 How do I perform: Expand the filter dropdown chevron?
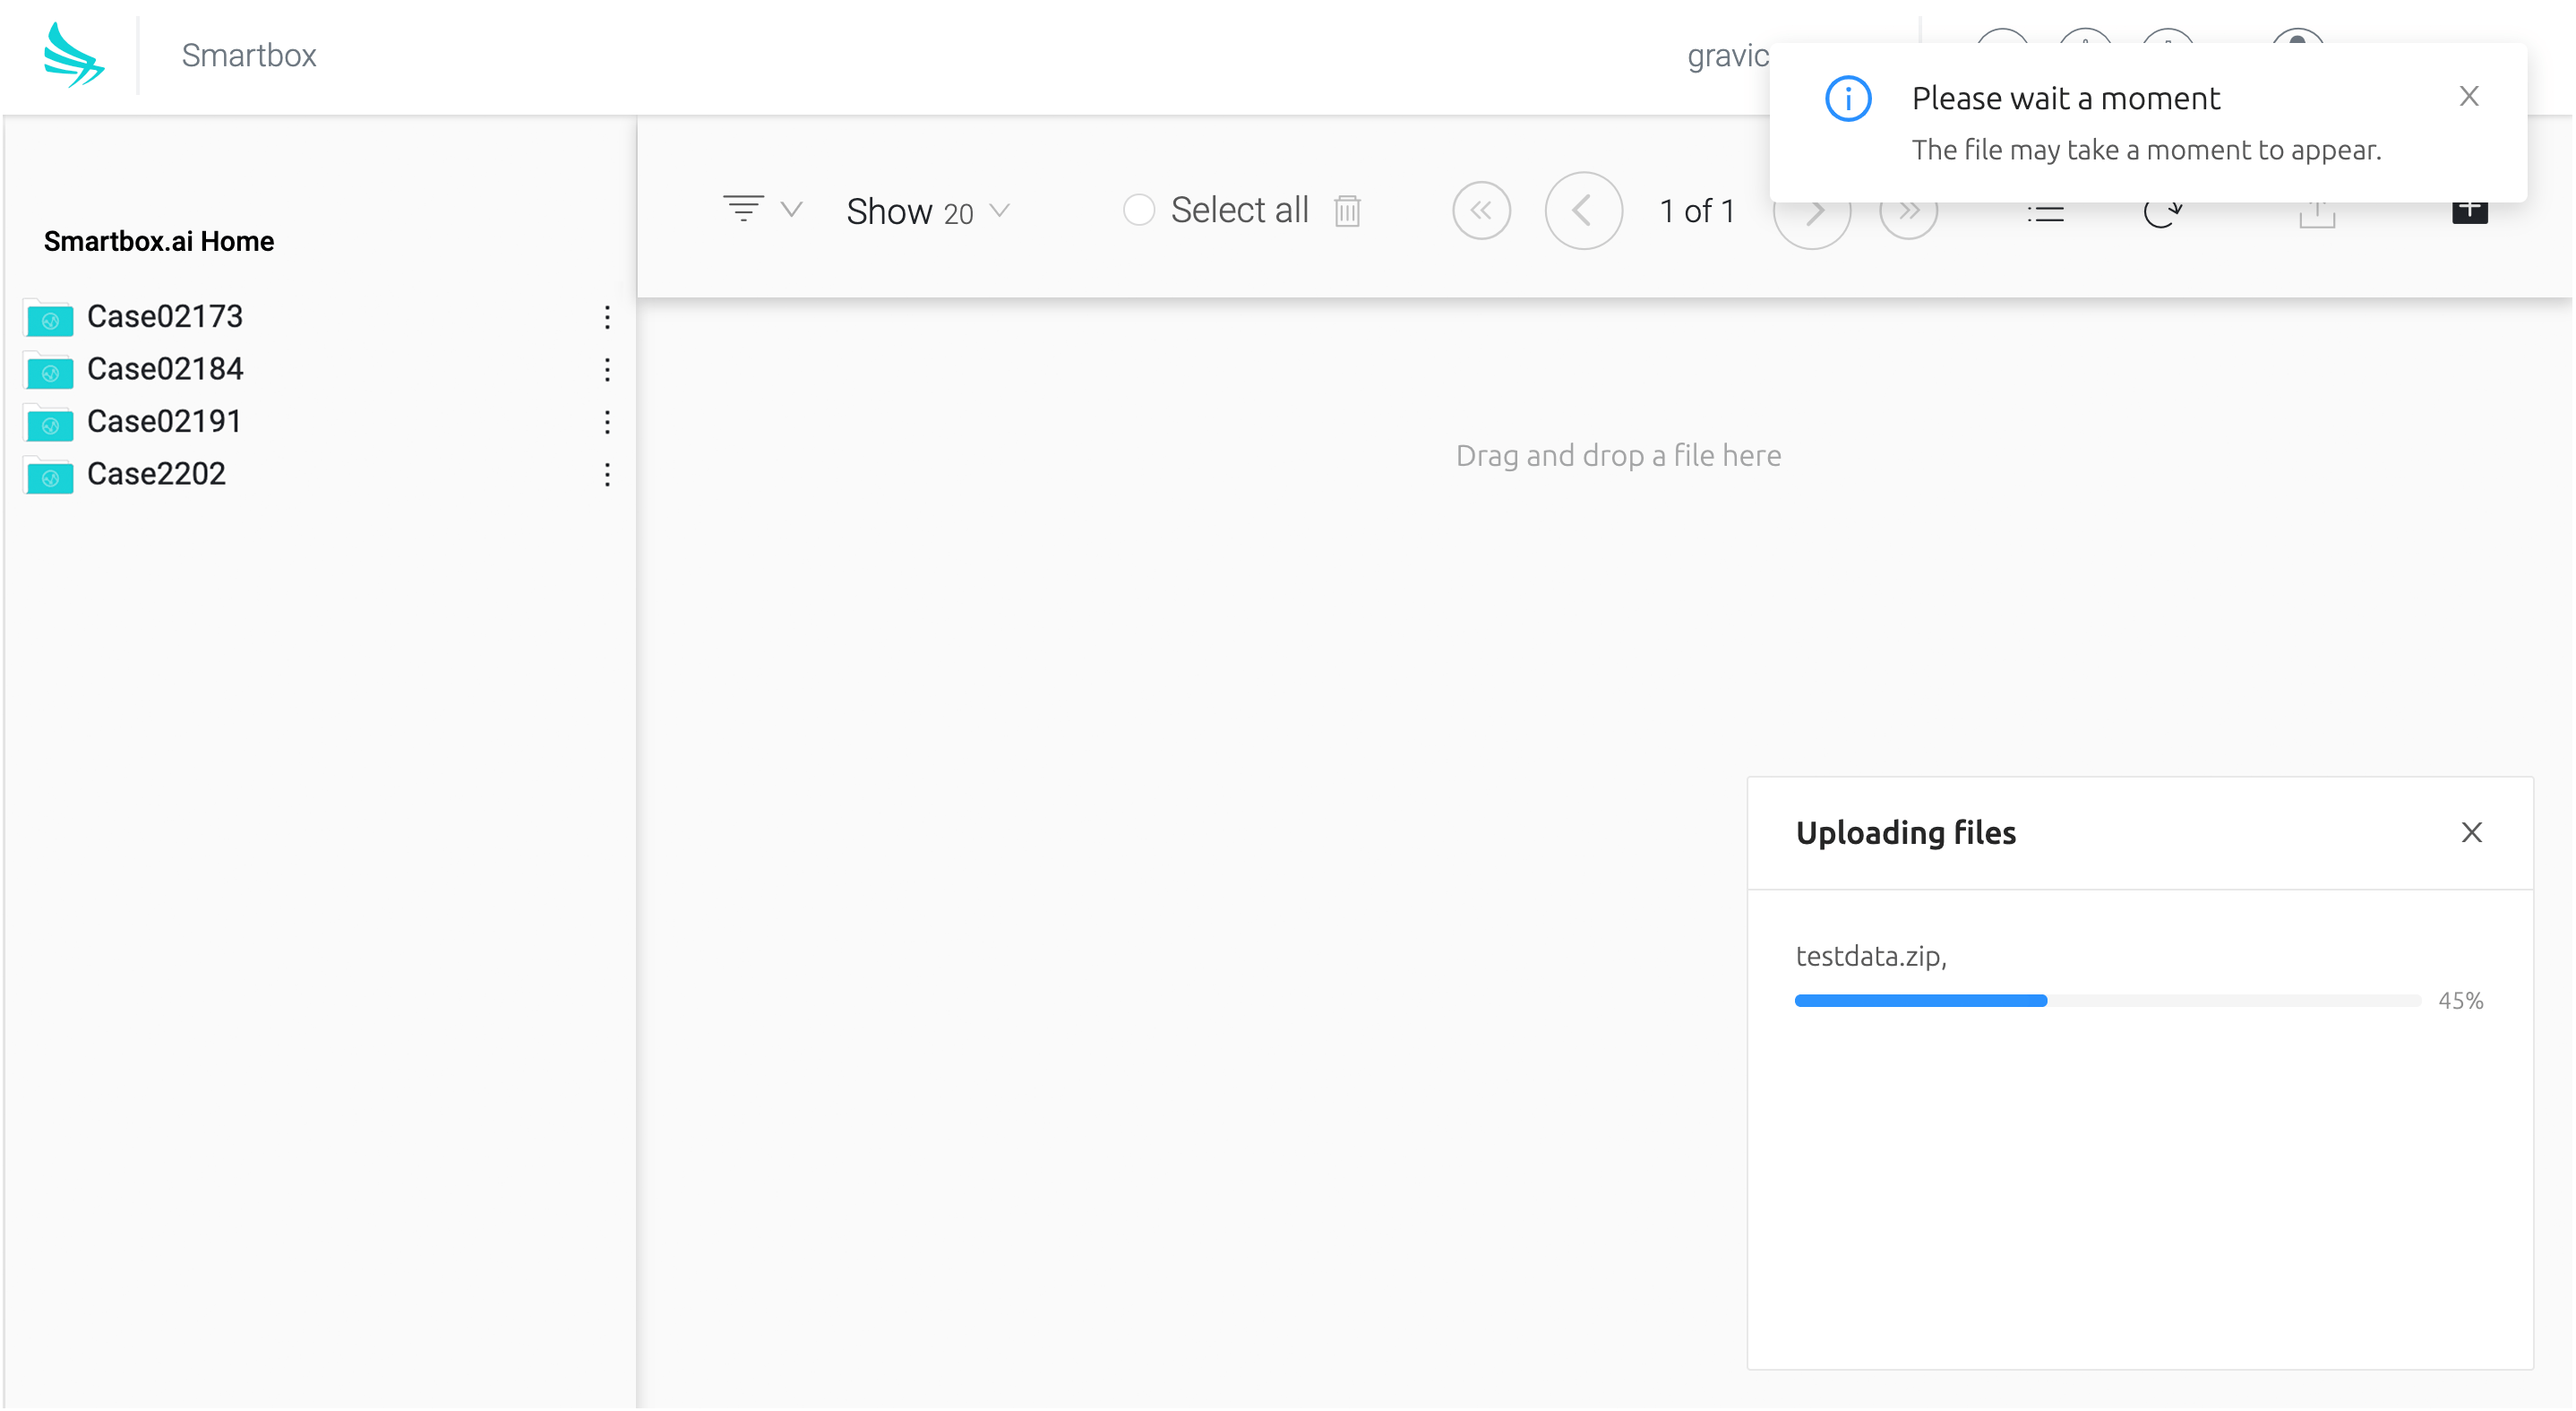pos(792,210)
